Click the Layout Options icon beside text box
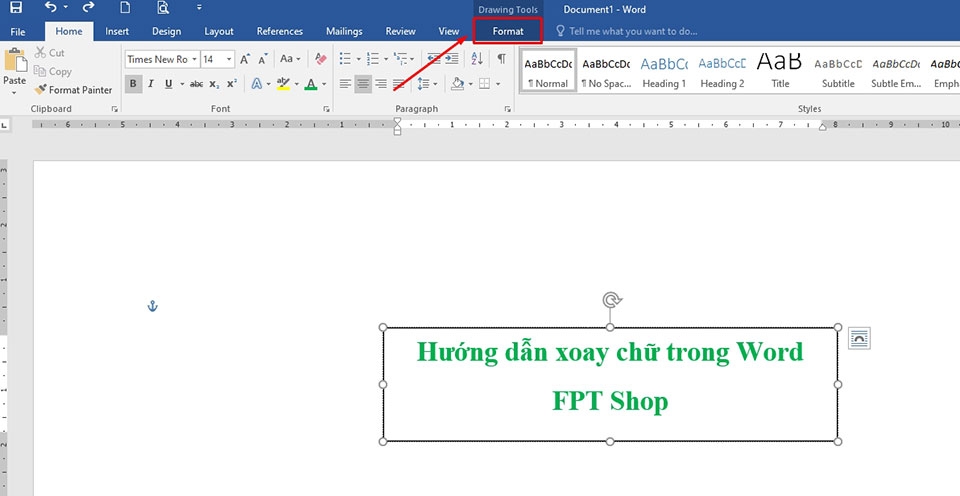 tap(859, 339)
